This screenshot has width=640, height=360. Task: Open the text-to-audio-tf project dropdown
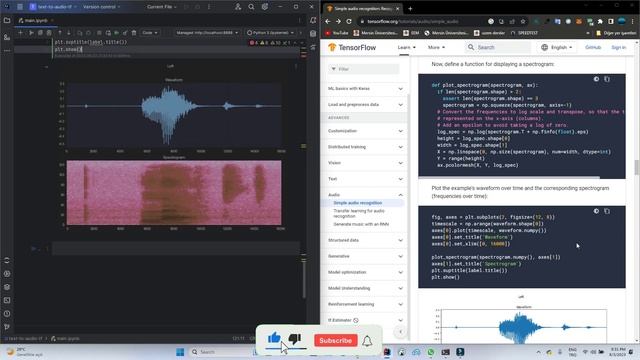(x=53, y=7)
